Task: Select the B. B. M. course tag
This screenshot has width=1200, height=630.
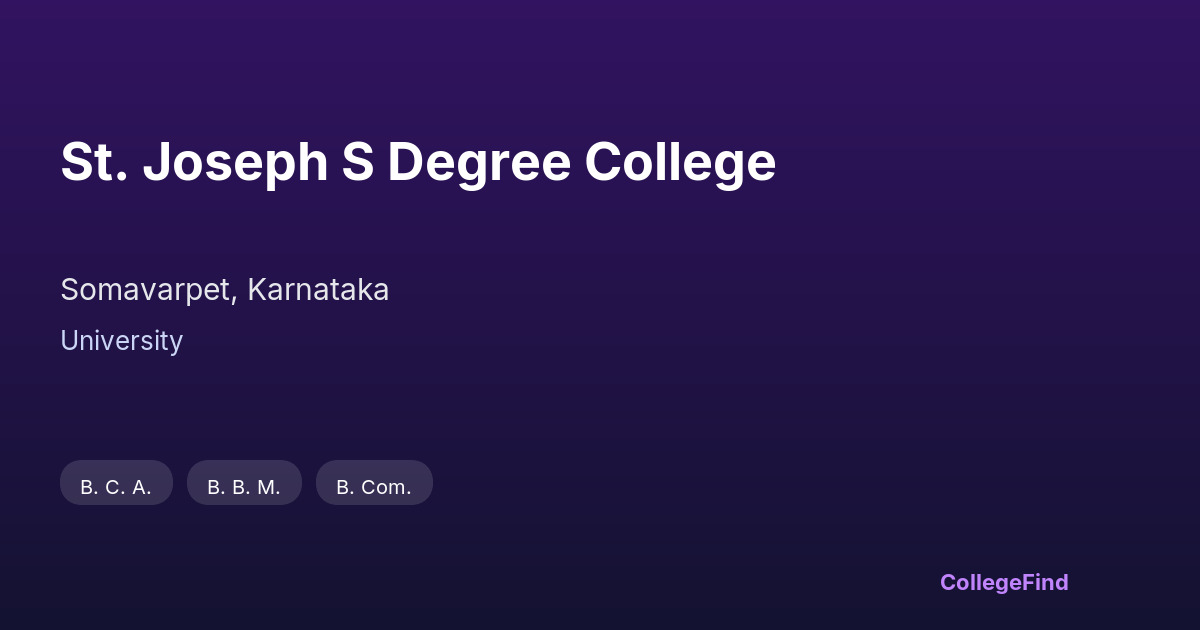Action: 244,485
